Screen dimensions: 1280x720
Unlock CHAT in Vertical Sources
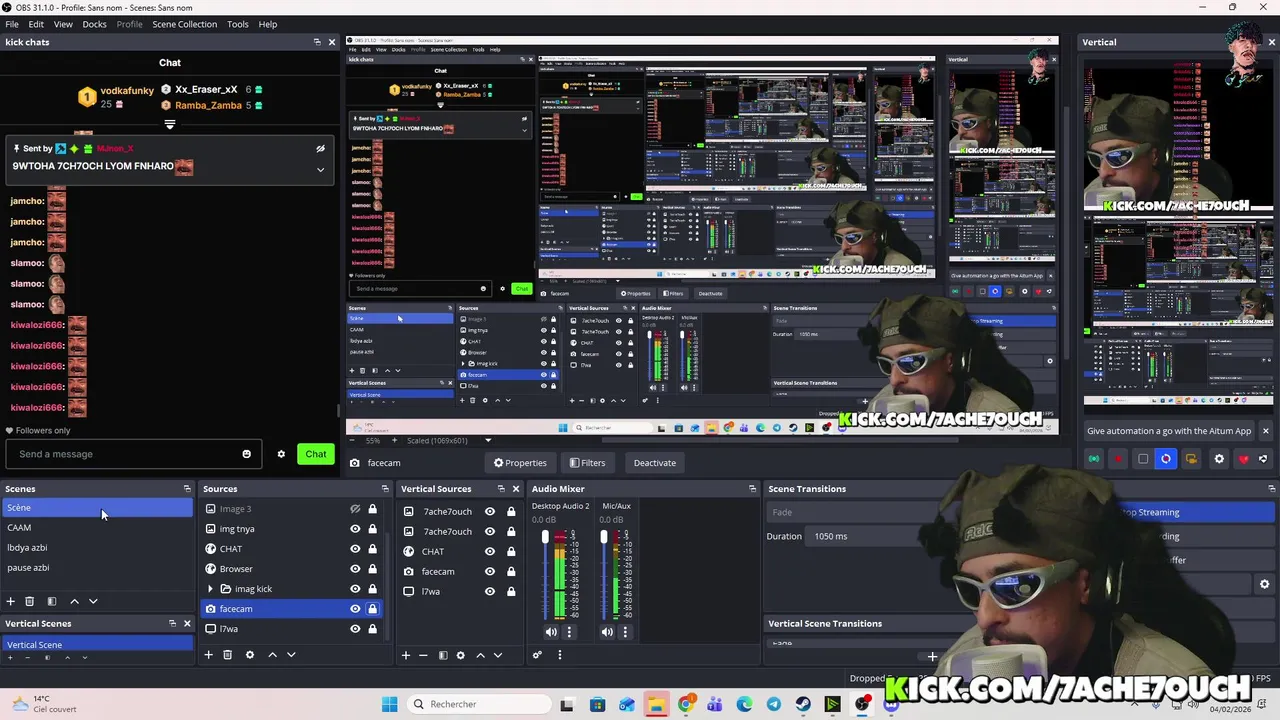[x=511, y=551]
